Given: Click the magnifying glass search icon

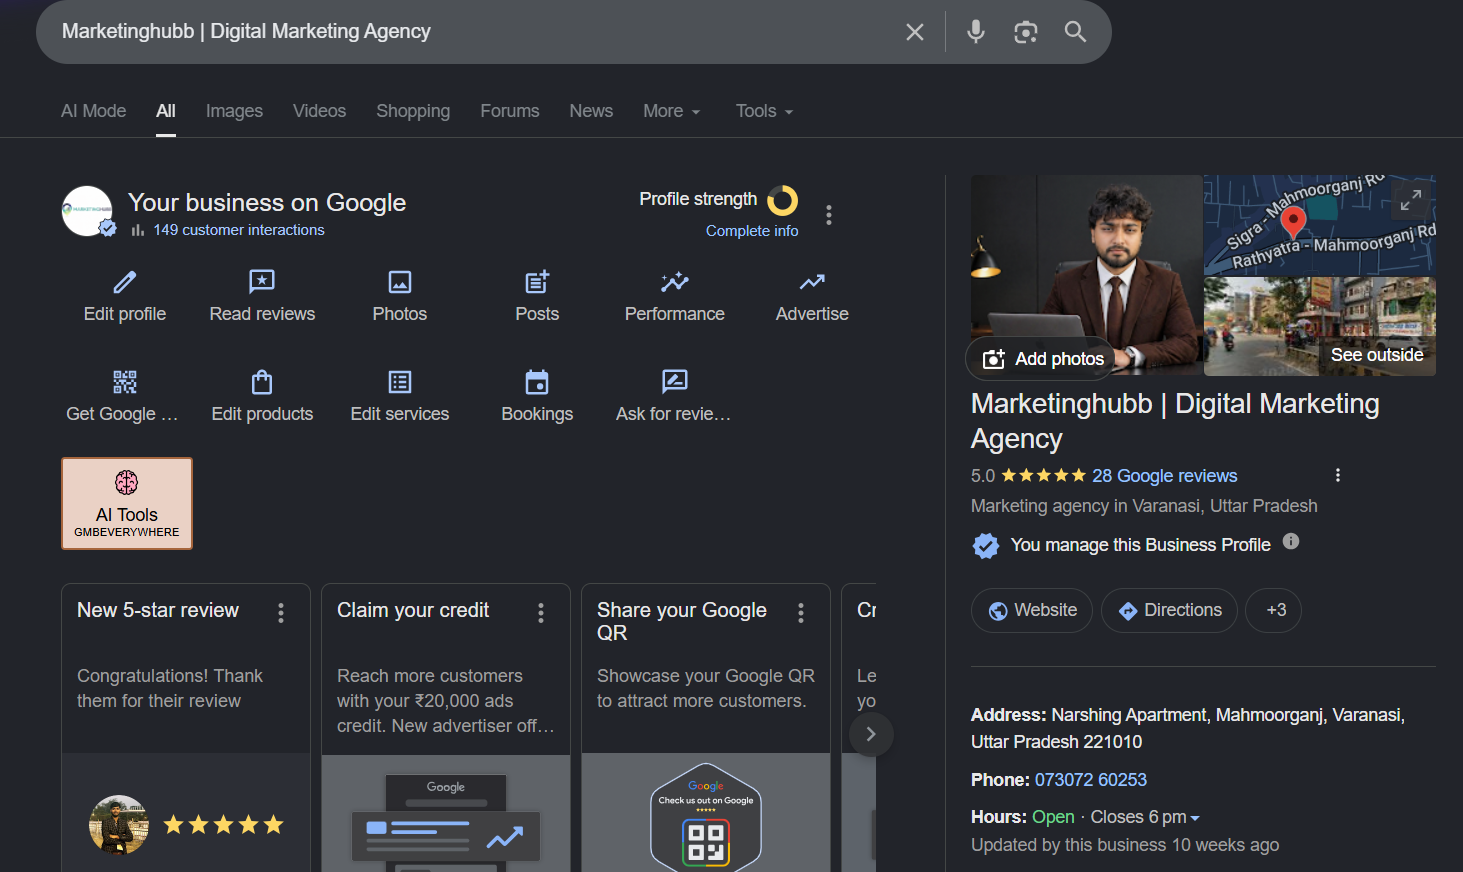Looking at the screenshot, I should [x=1075, y=32].
